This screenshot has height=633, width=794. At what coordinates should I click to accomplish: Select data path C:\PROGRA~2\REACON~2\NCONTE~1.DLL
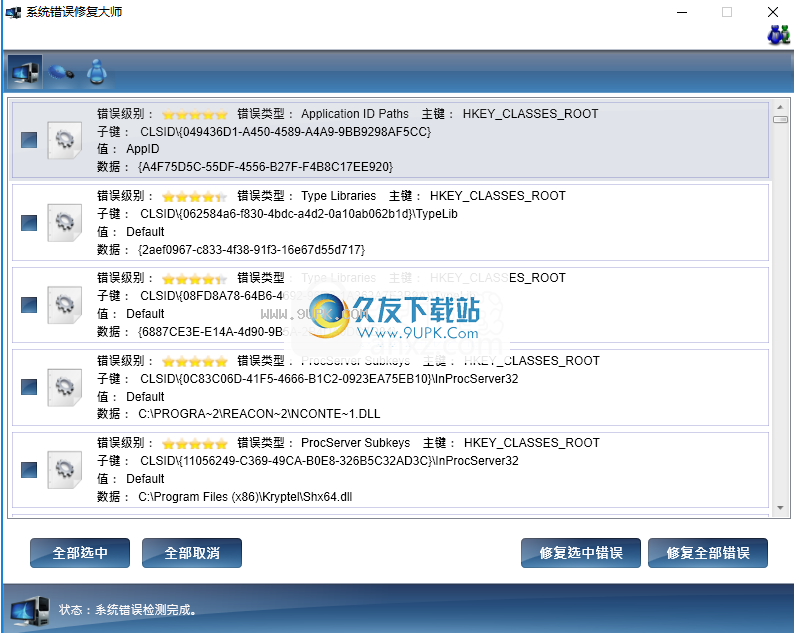pyautogui.click(x=259, y=414)
